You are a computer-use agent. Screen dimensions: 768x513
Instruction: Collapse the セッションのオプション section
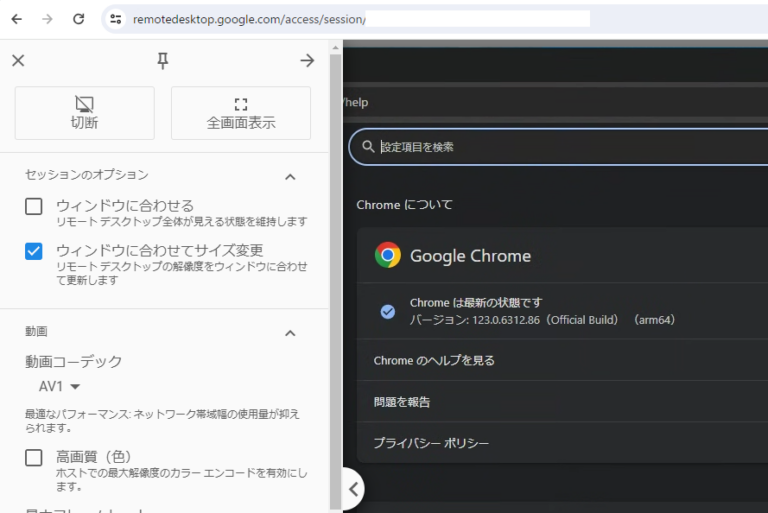click(x=290, y=177)
